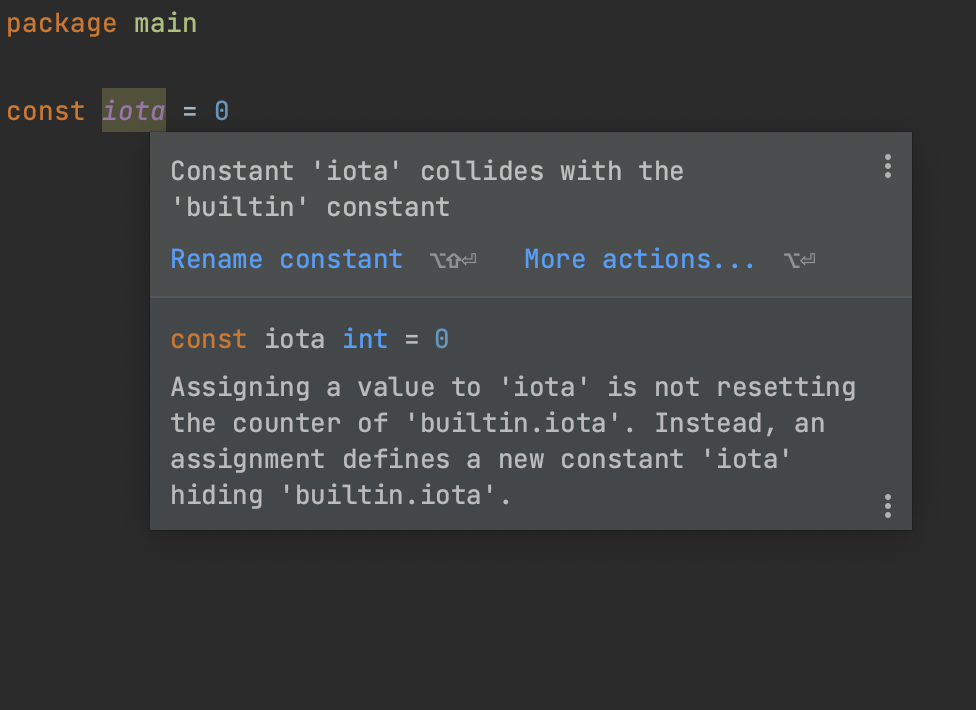
Task: Click the Option-Enter shortcut hint icon
Action: tap(798, 262)
